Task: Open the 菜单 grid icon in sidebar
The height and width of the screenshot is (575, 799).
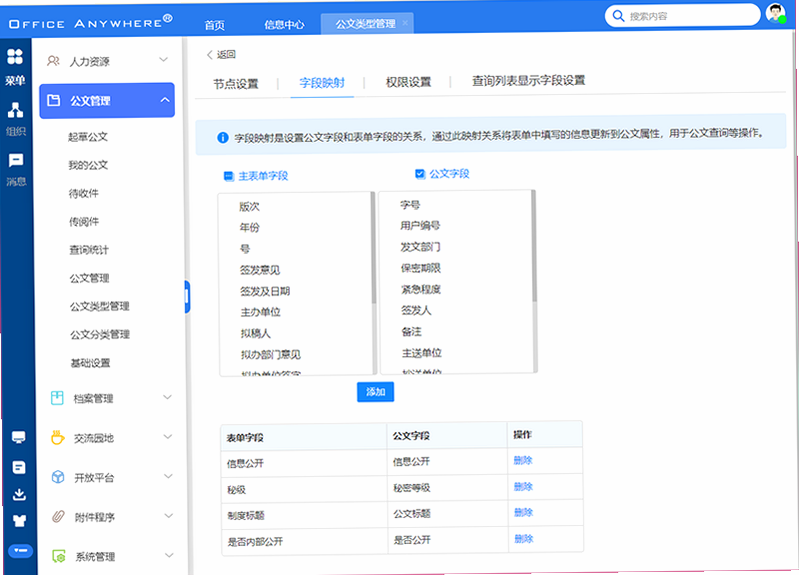Action: click(x=15, y=57)
